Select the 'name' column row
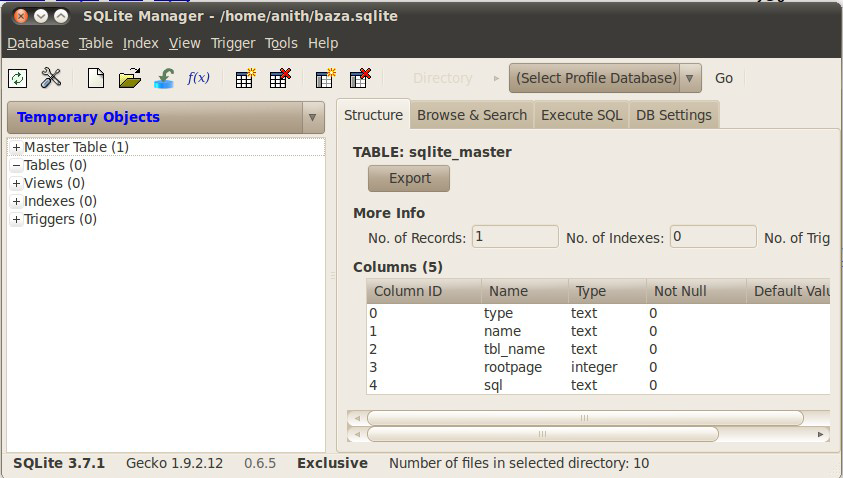The width and height of the screenshot is (843, 478). click(x=598, y=331)
